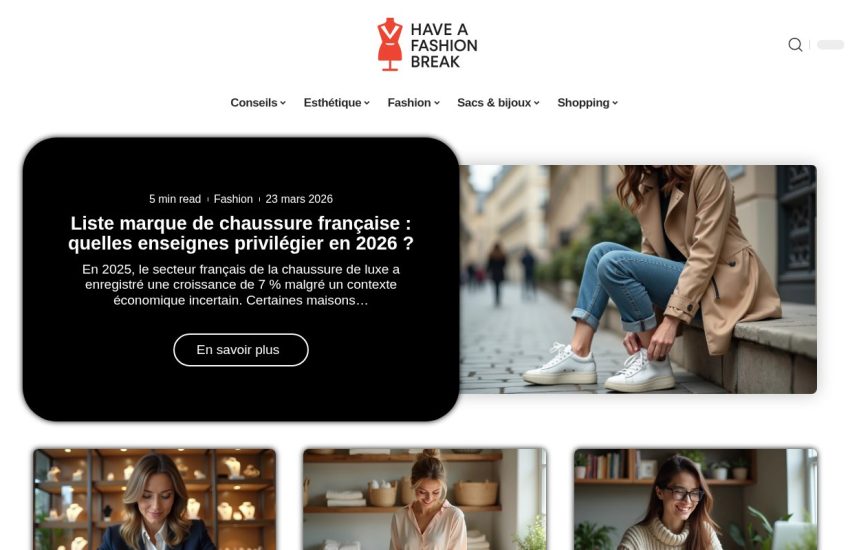The height and width of the screenshot is (550, 850).
Task: Open the jewelry shop woman thumbnail
Action: [x=154, y=499]
